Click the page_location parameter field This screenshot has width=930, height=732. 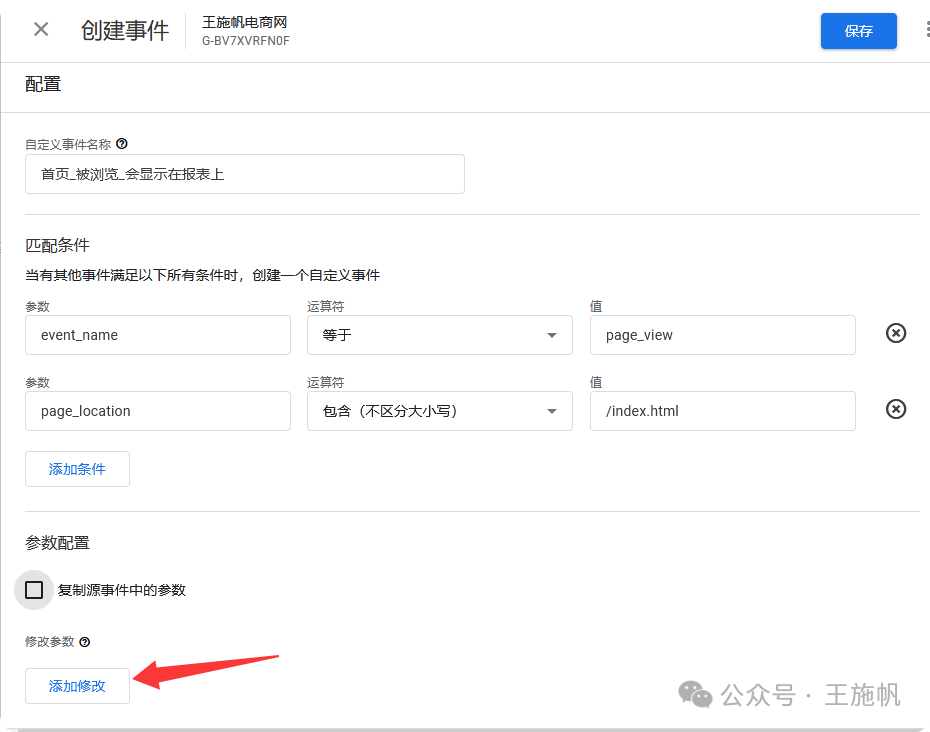point(158,411)
